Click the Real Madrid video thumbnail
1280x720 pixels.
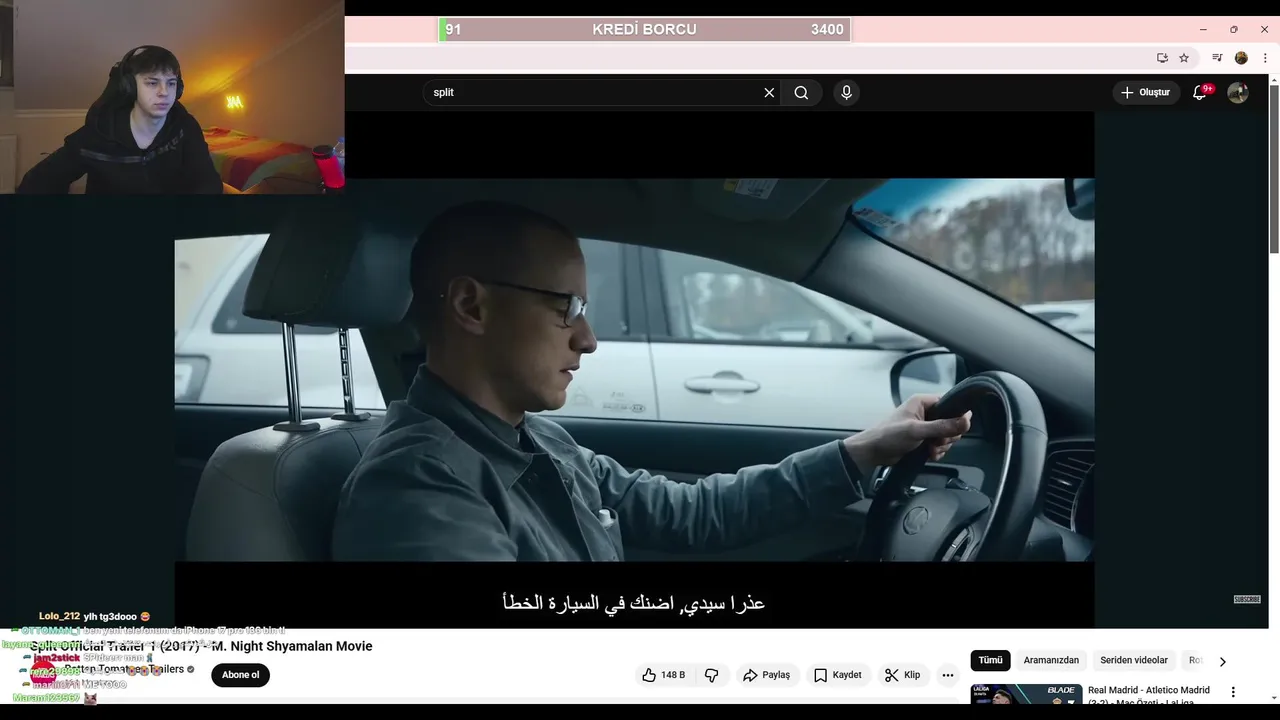pos(1026,694)
